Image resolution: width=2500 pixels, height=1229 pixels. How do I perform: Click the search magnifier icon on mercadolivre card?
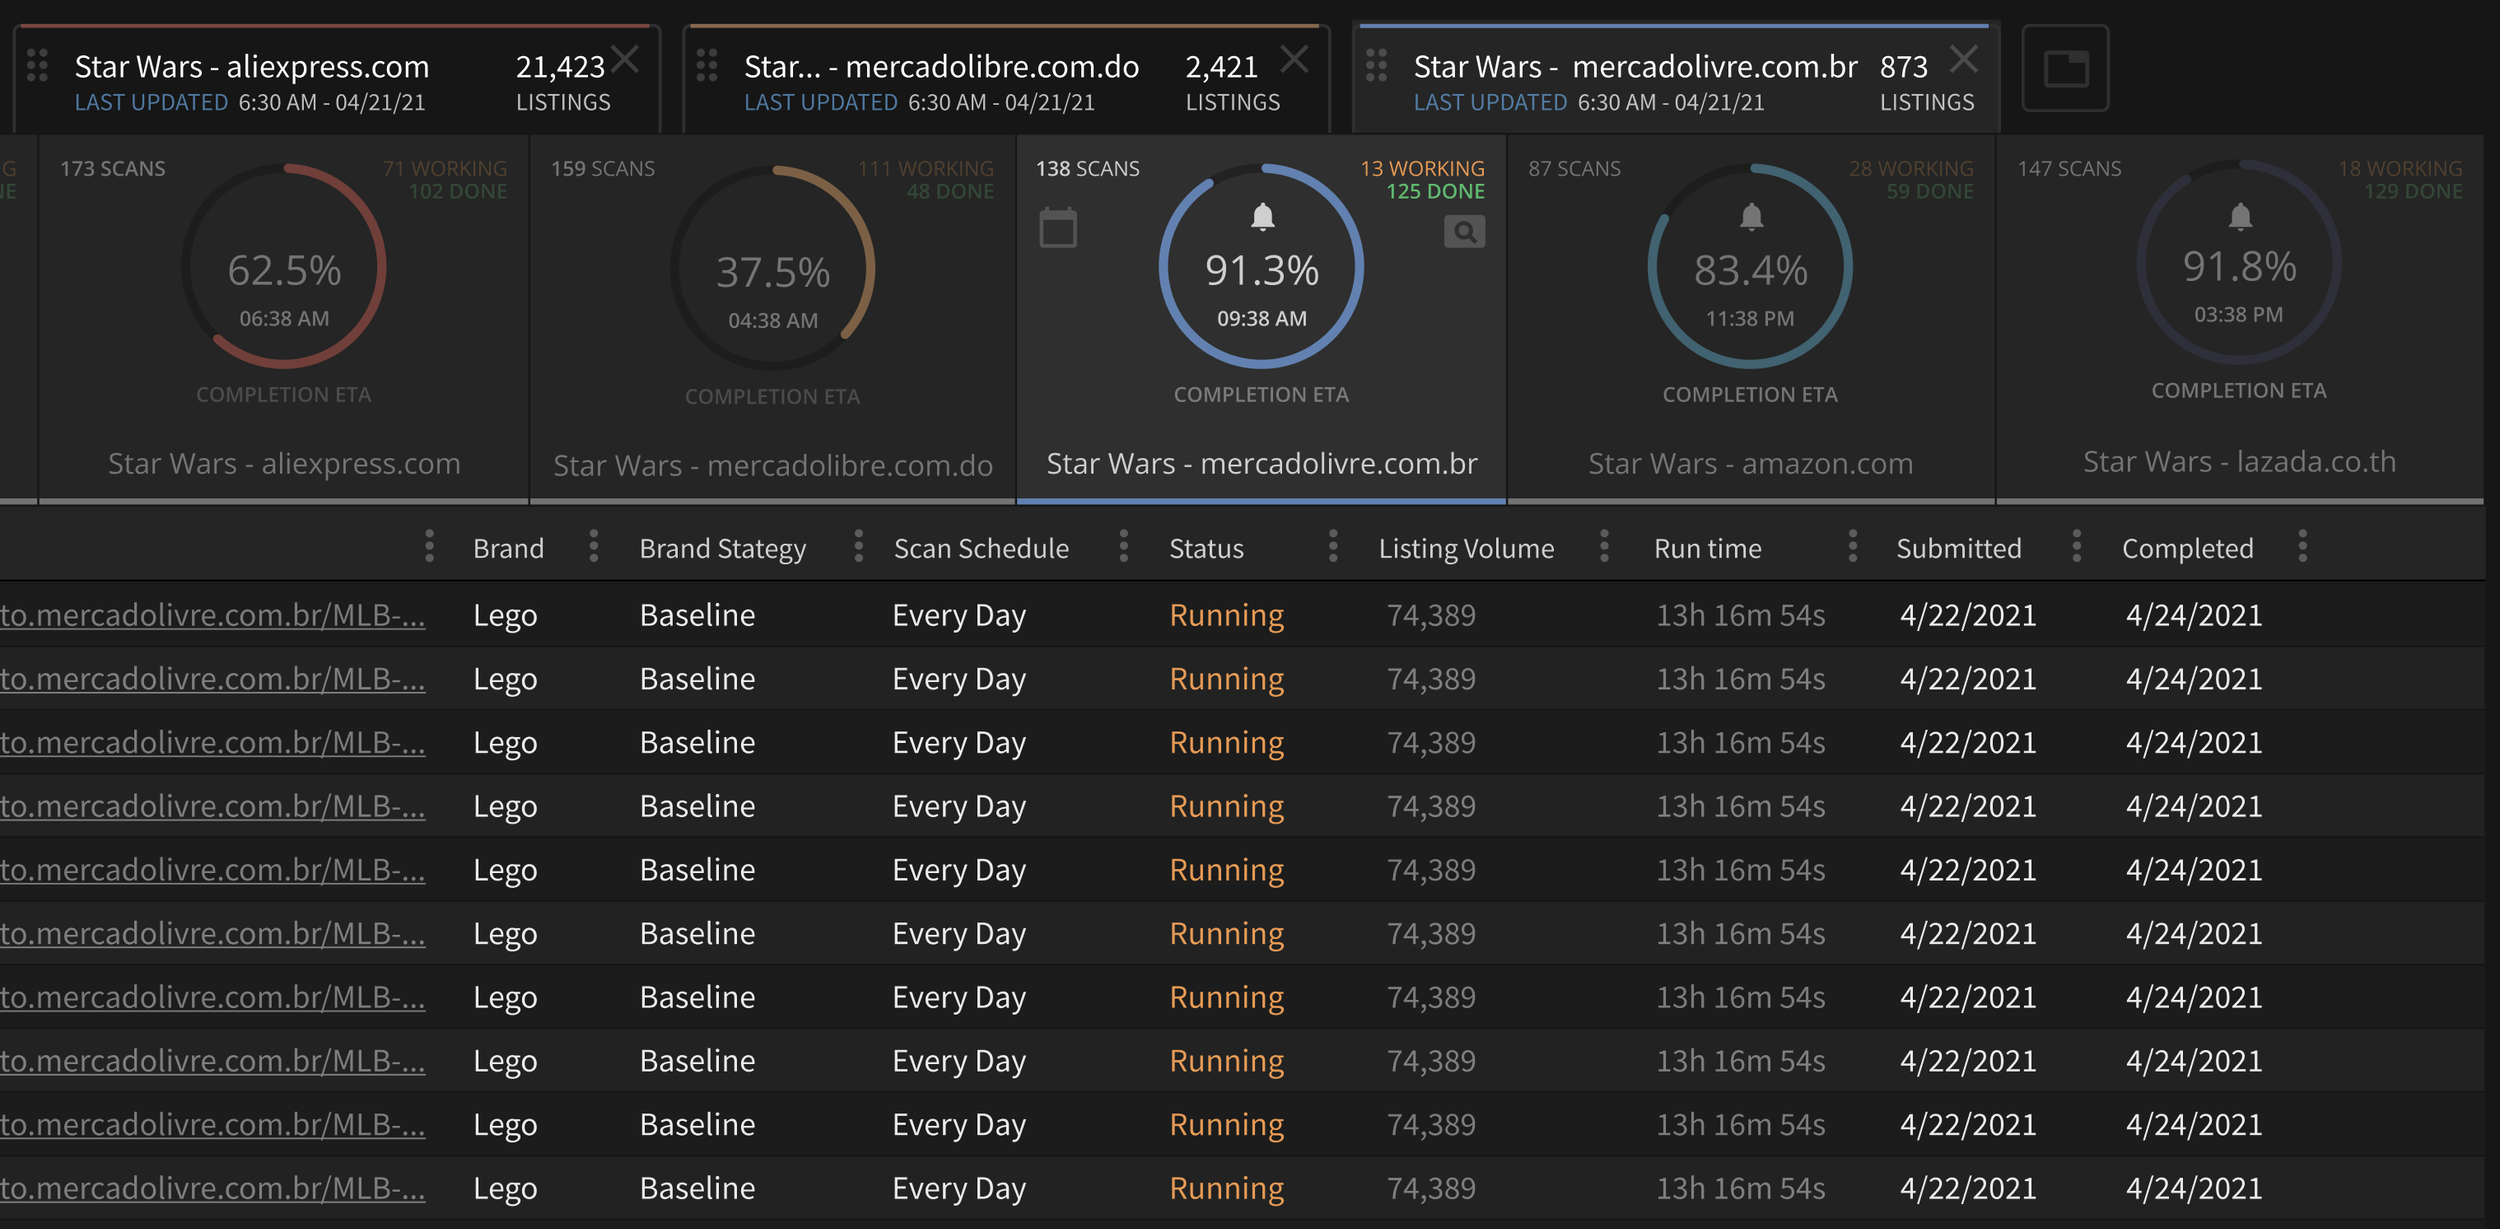click(x=1464, y=232)
